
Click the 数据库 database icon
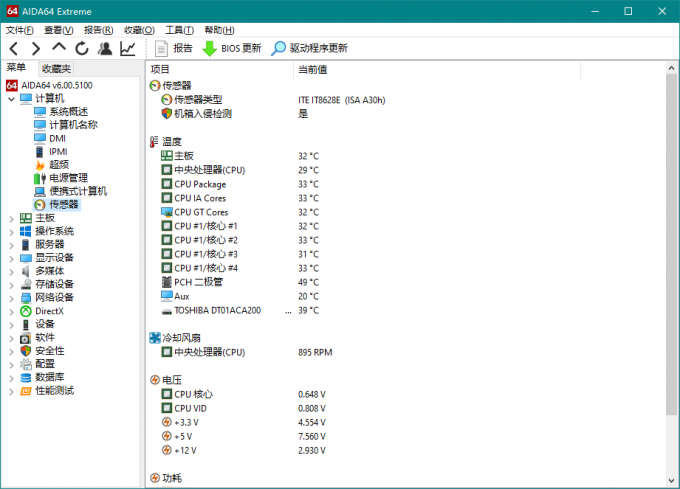(x=26, y=378)
